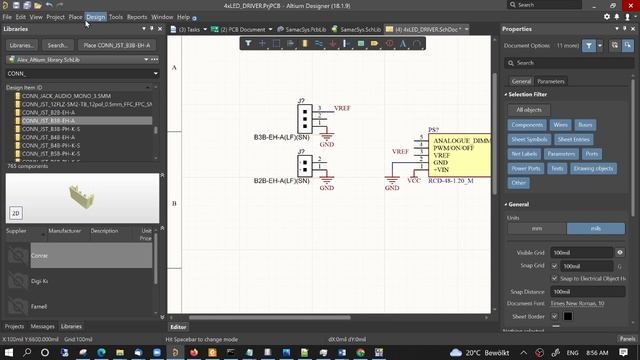The height and width of the screenshot is (360, 640).
Task: Click the user account icon at top right
Action: (627, 17)
